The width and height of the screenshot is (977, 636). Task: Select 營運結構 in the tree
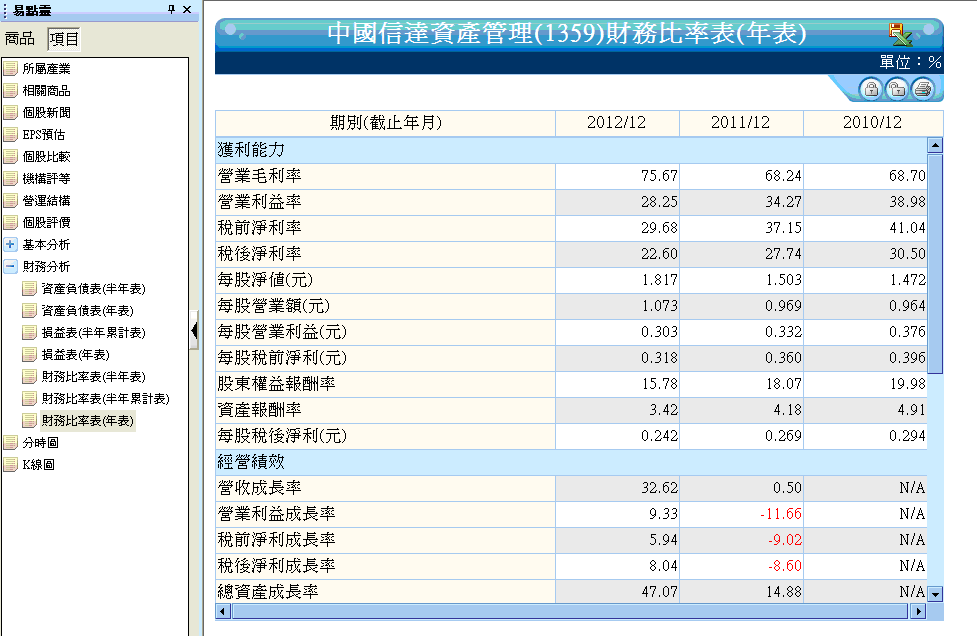pyautogui.click(x=47, y=201)
